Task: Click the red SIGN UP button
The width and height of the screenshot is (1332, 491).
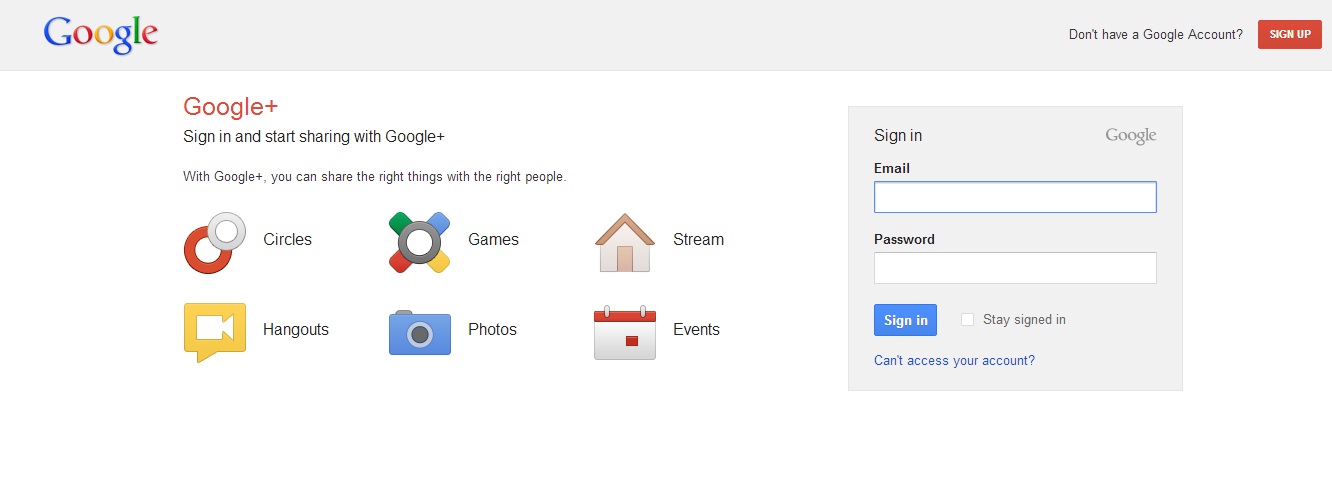Action: 1290,34
